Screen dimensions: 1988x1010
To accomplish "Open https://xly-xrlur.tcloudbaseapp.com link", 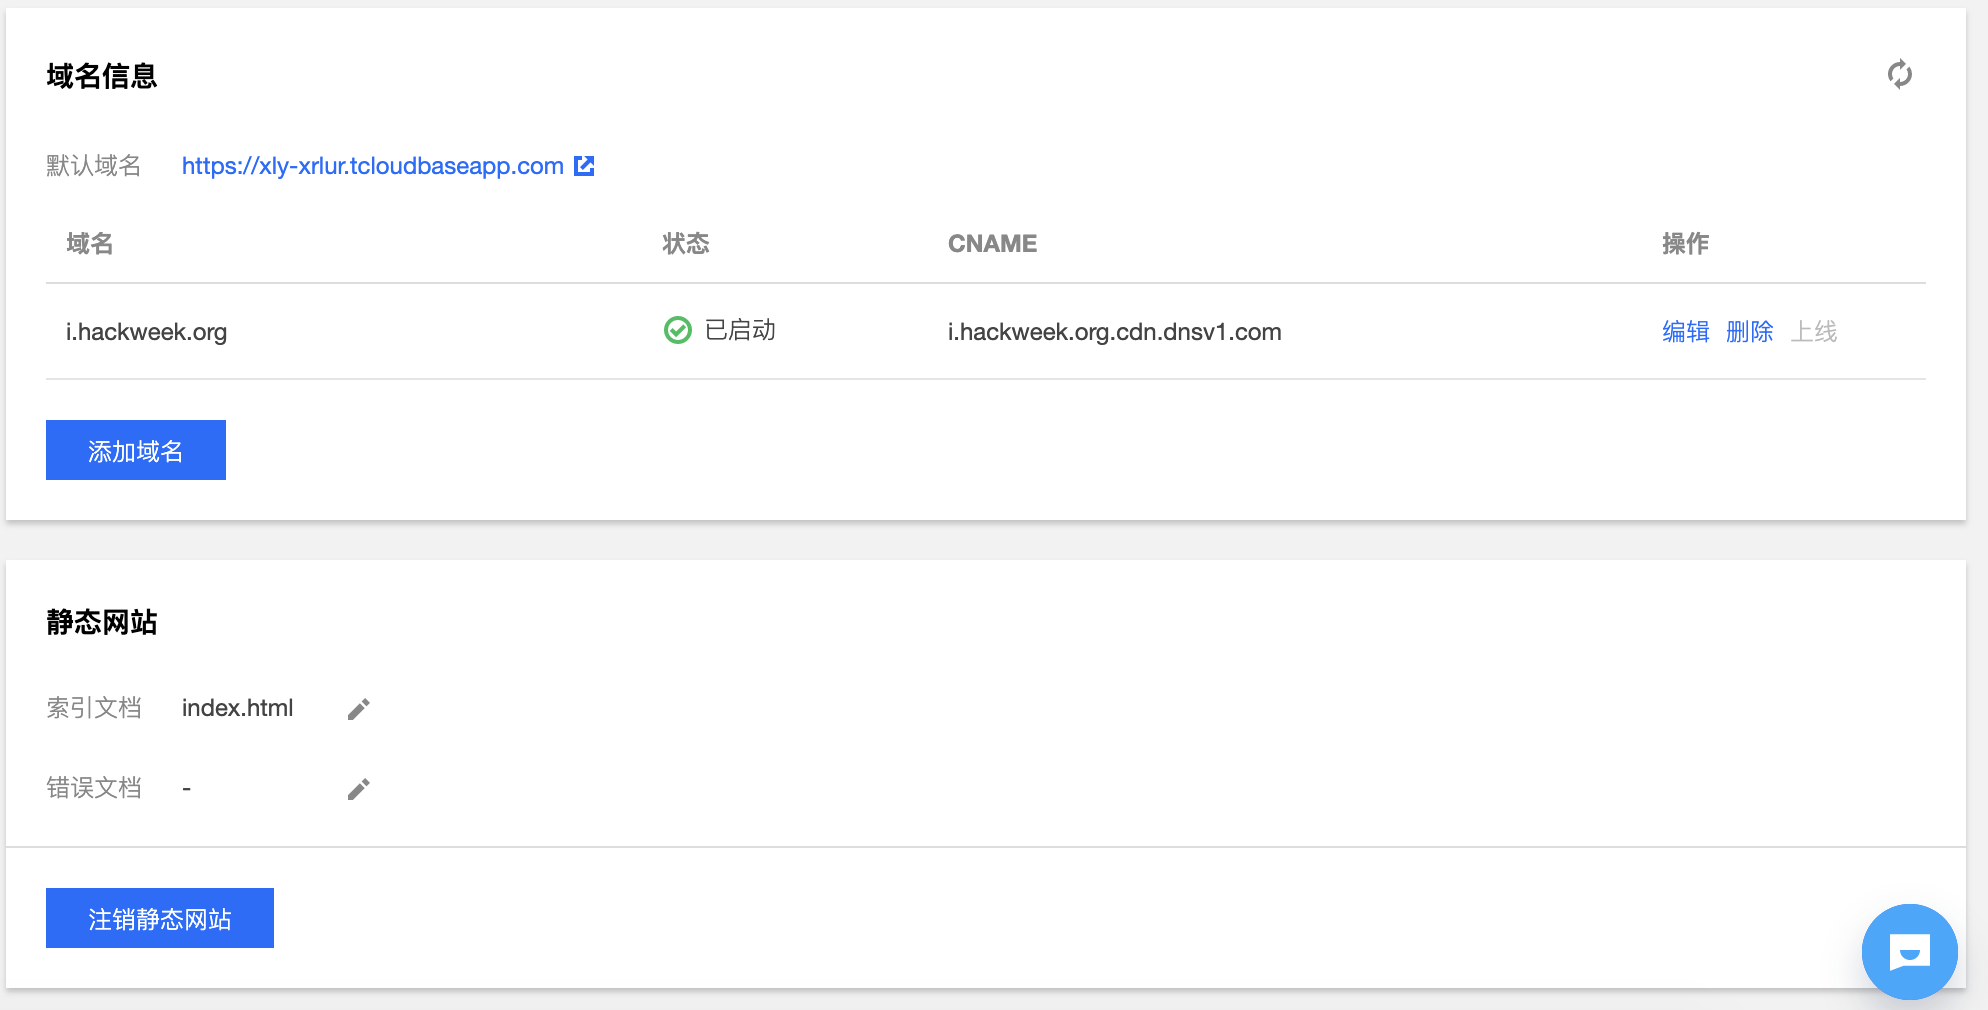I will coord(373,166).
